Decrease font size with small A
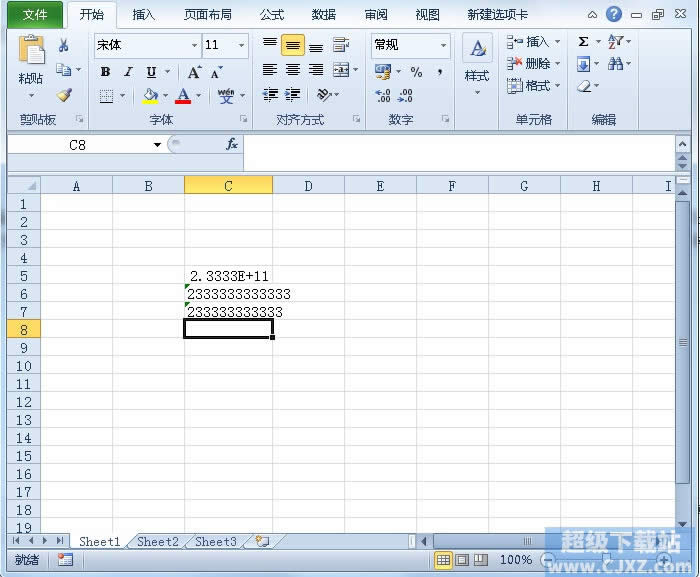Viewport: 700px width, 577px height. (x=217, y=72)
